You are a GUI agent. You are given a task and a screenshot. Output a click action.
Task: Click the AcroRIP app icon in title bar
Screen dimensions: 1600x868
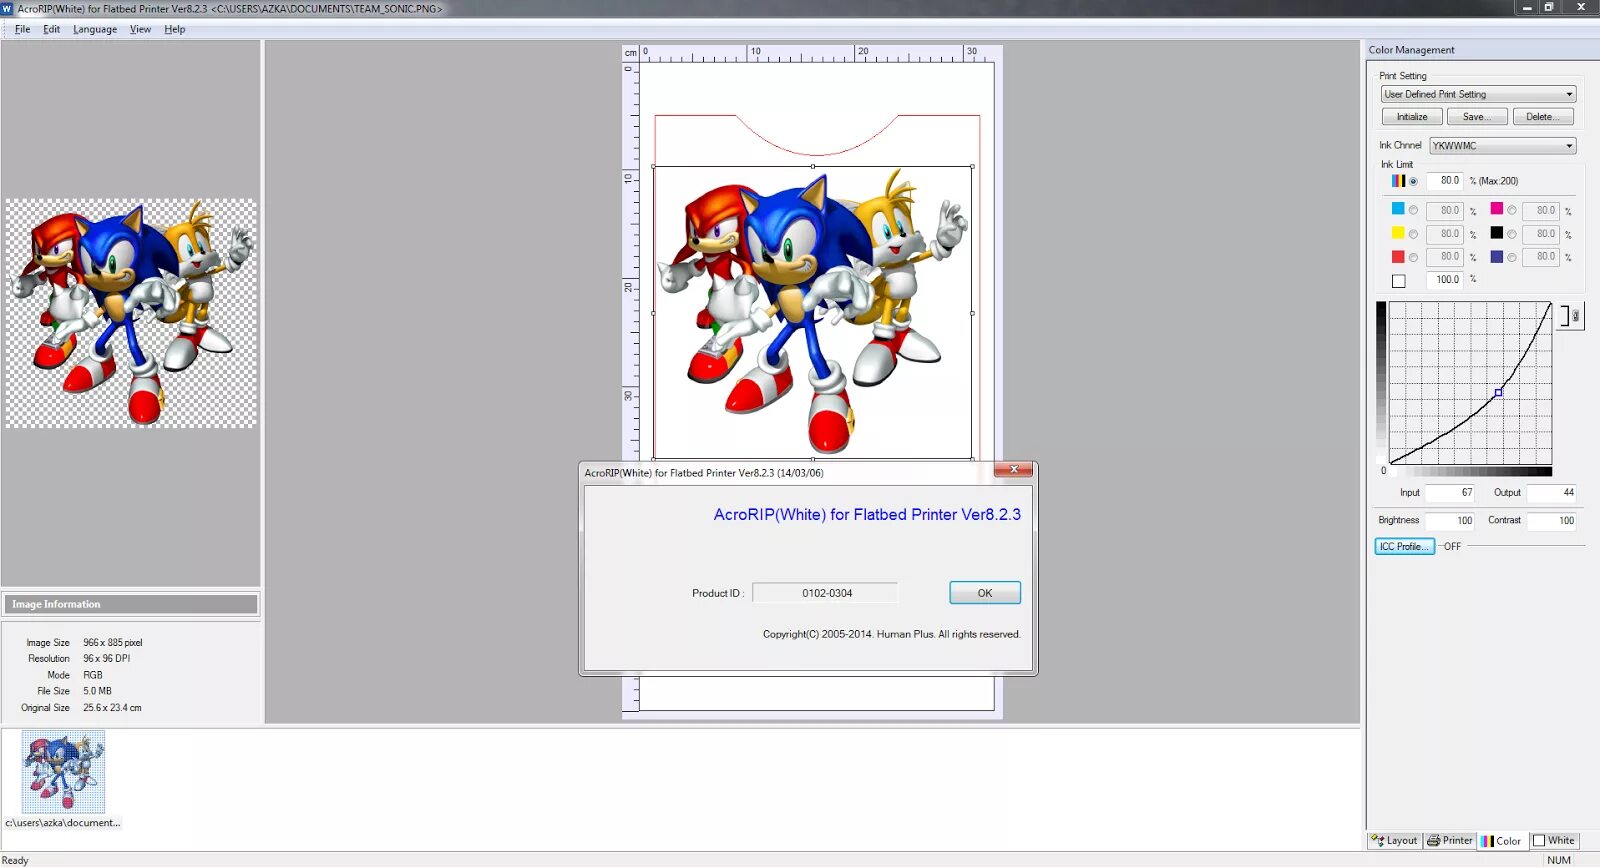[x=7, y=8]
